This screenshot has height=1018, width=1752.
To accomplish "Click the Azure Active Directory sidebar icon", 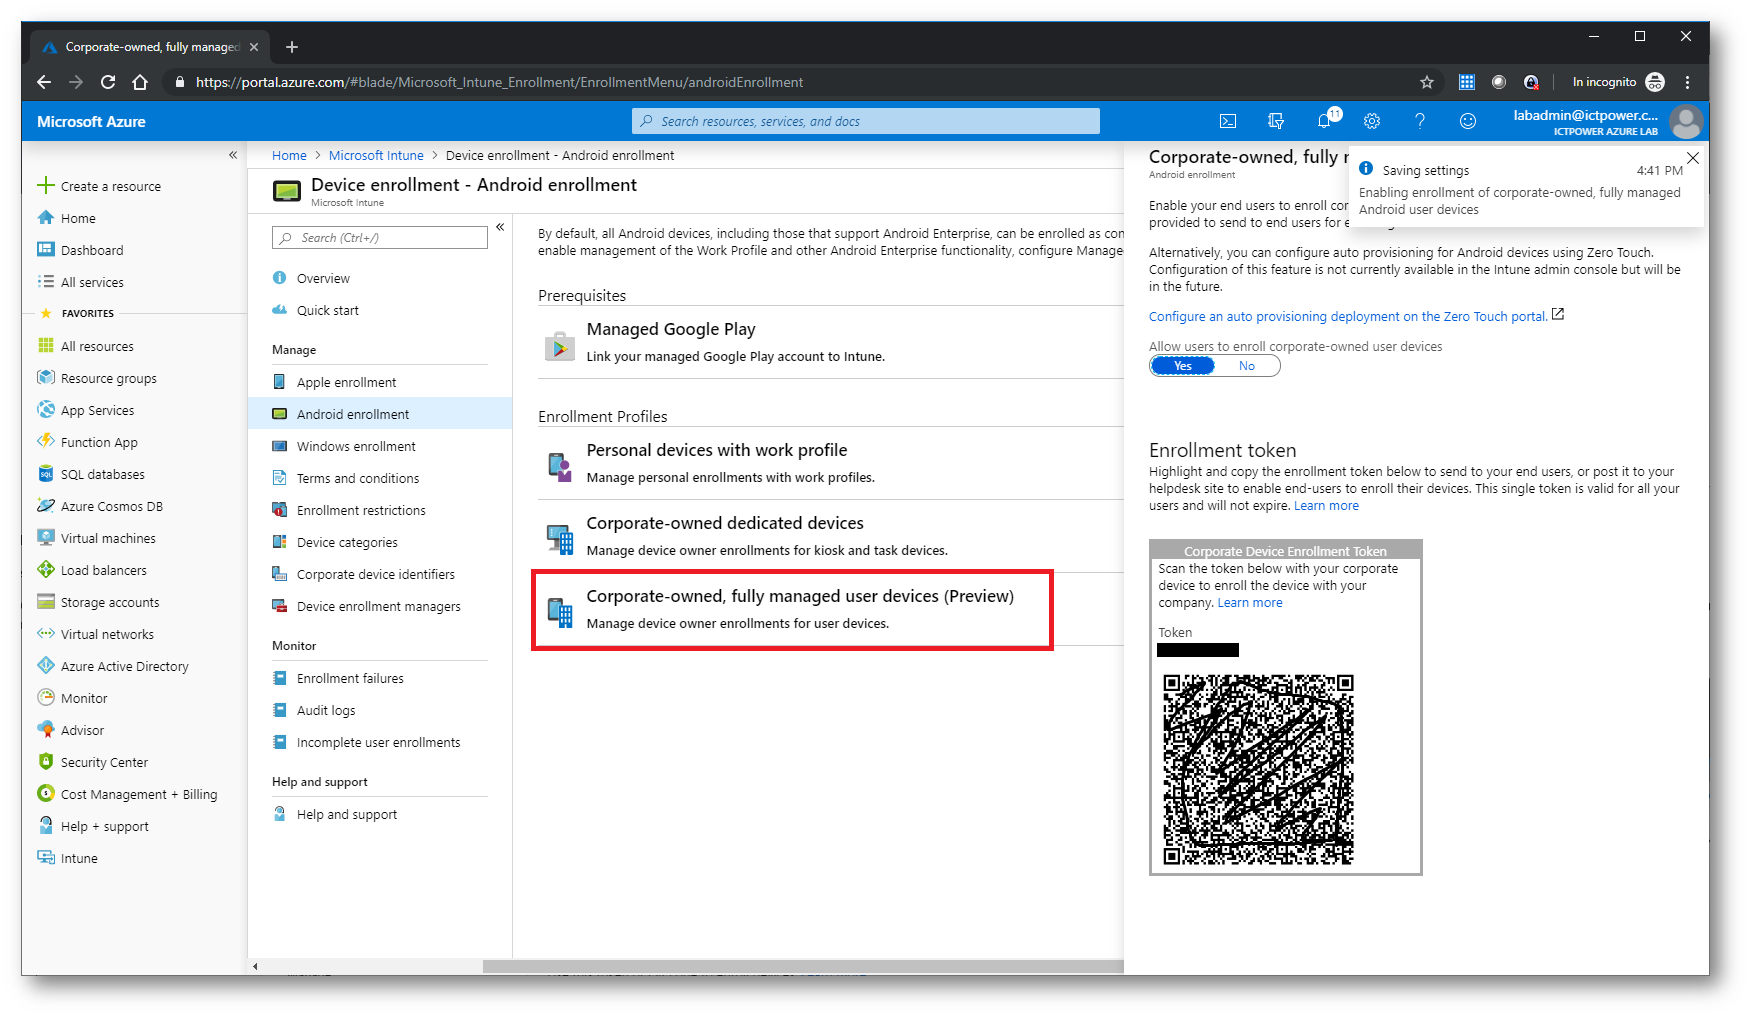I will tap(46, 666).
